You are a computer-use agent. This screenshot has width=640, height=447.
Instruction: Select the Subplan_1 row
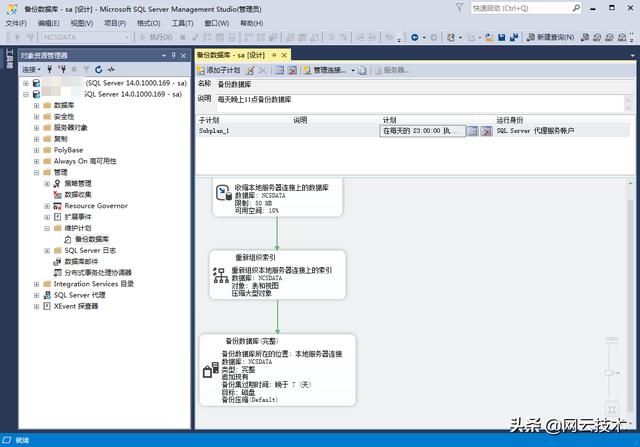[413, 131]
